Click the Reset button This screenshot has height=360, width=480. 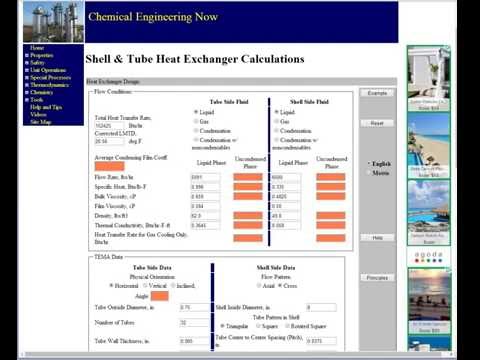pyautogui.click(x=377, y=123)
